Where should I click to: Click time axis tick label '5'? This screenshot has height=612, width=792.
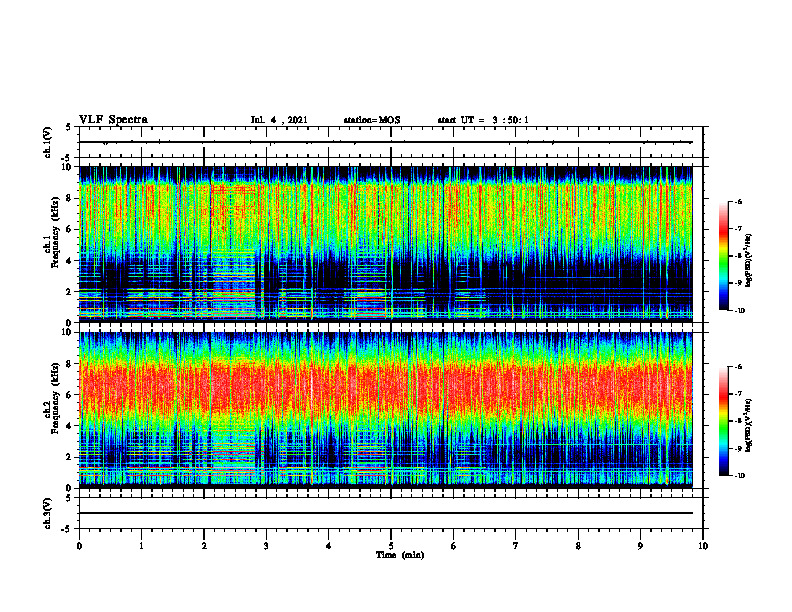click(391, 546)
